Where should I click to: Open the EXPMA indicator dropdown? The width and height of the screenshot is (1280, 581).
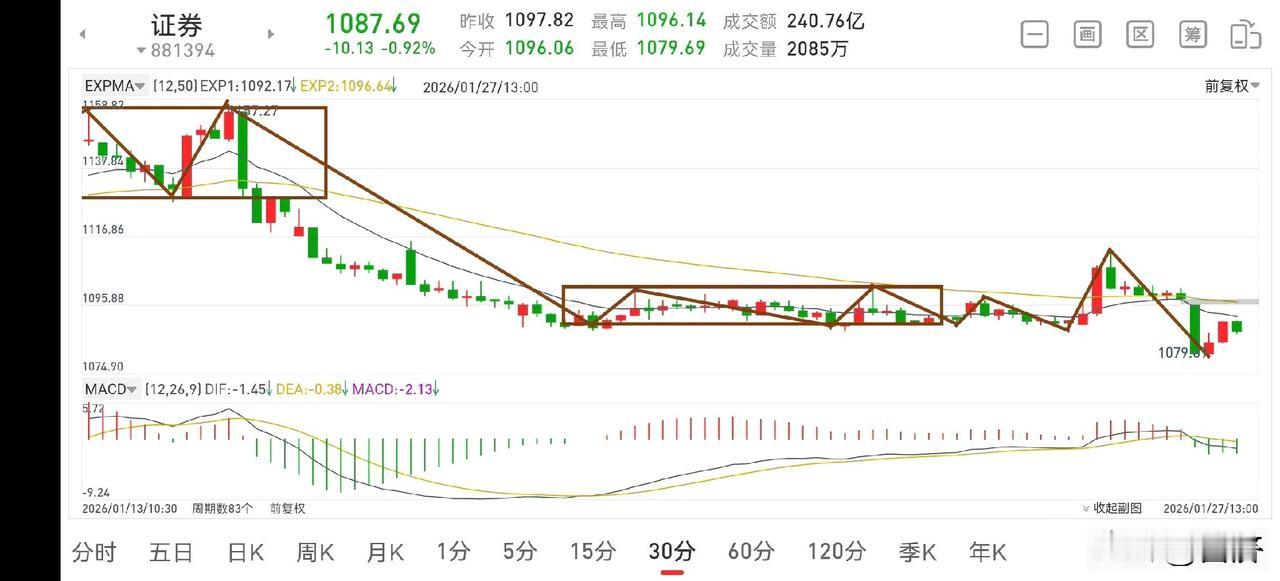pyautogui.click(x=115, y=86)
